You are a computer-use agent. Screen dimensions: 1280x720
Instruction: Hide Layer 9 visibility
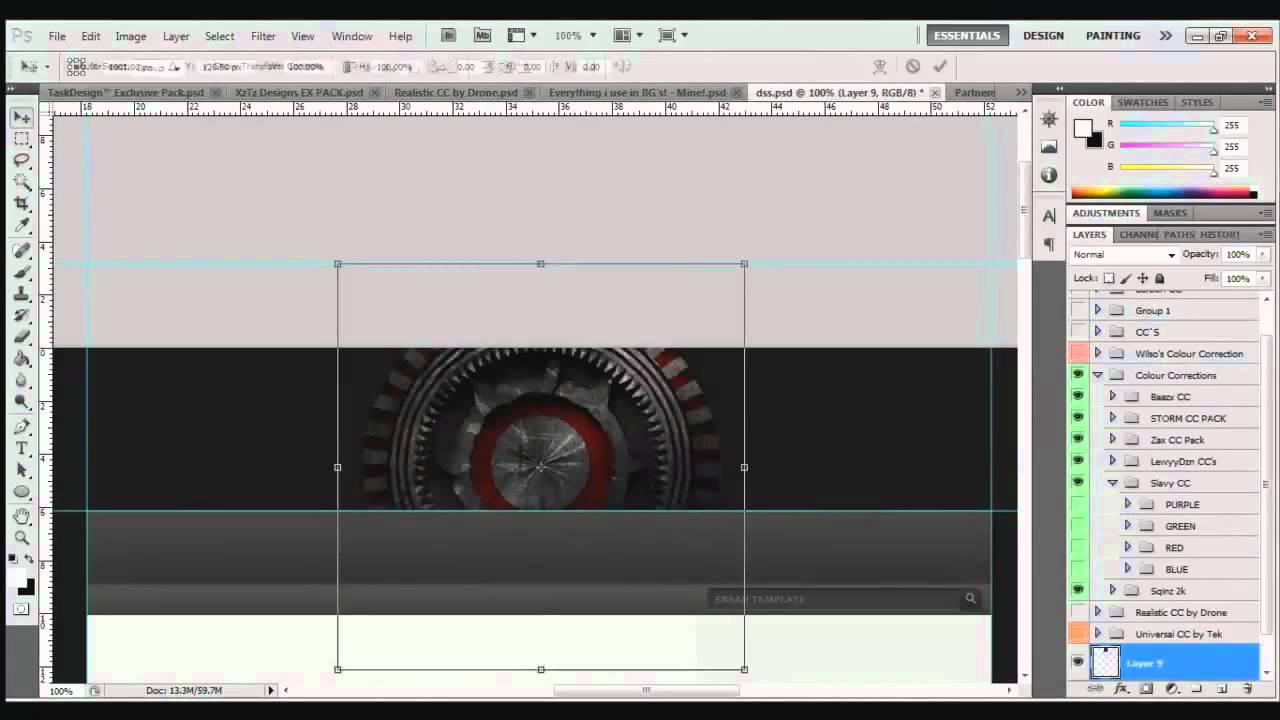1078,662
